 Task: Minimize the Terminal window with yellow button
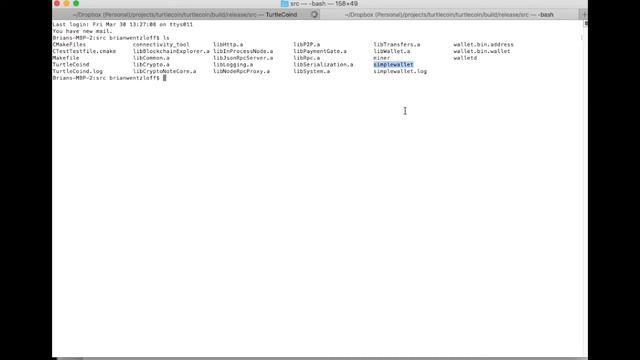coord(67,3)
